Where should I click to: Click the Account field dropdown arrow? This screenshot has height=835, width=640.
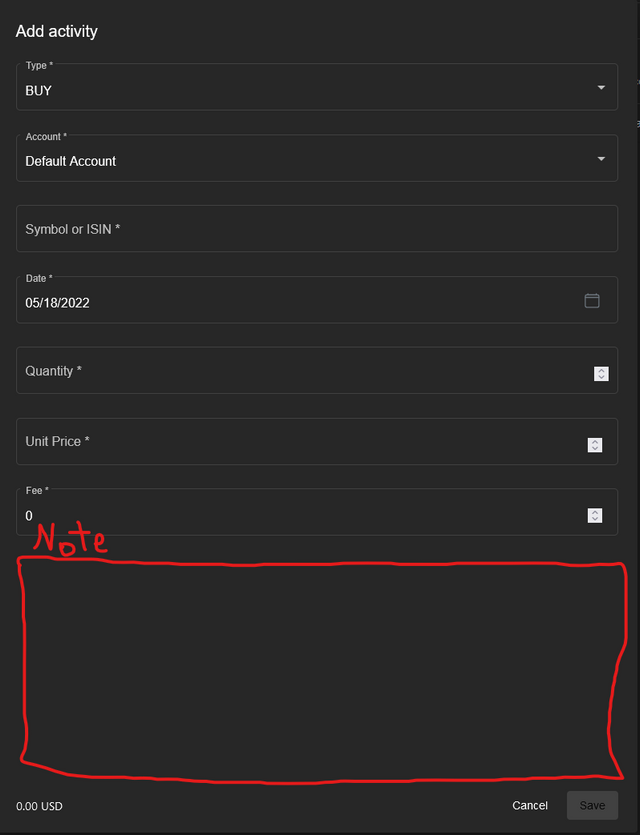(601, 159)
